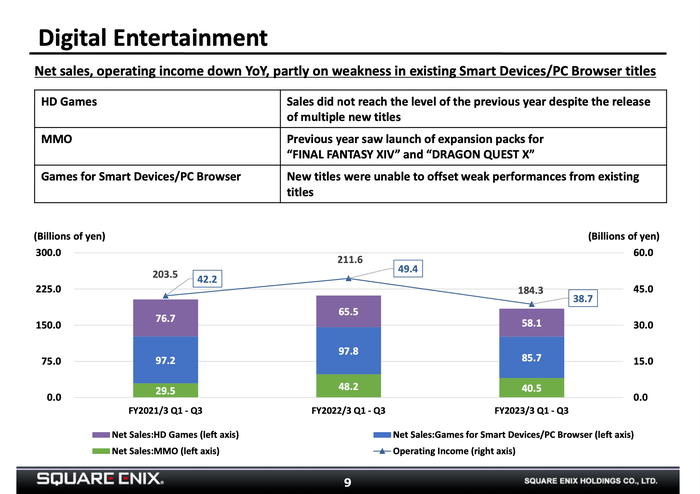This screenshot has height=494, width=700.
Task: Click the 211.6 total label
Action: coord(350,260)
